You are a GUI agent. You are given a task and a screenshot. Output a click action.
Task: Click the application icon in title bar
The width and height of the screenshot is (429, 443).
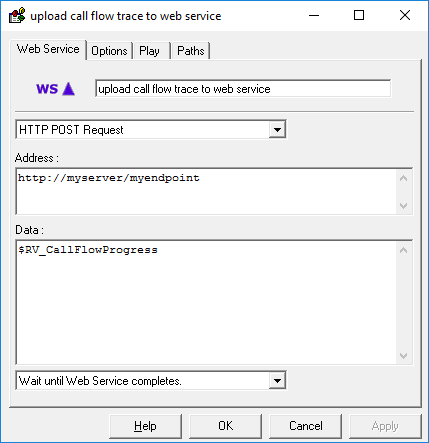click(x=17, y=15)
